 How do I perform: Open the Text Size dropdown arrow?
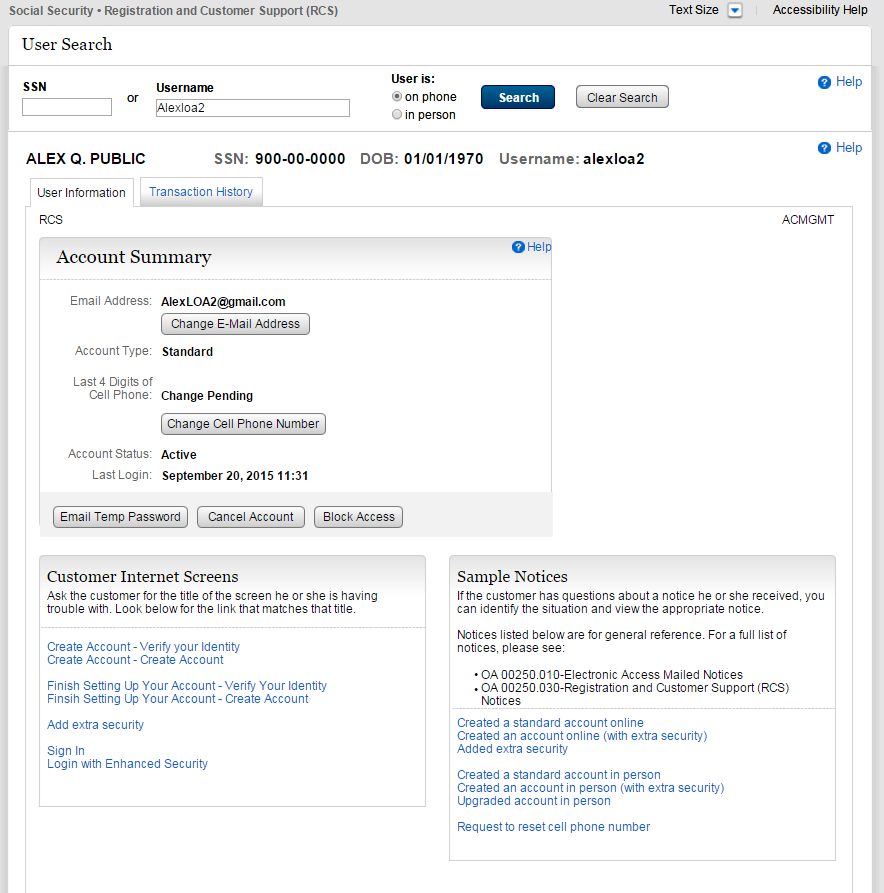(735, 10)
